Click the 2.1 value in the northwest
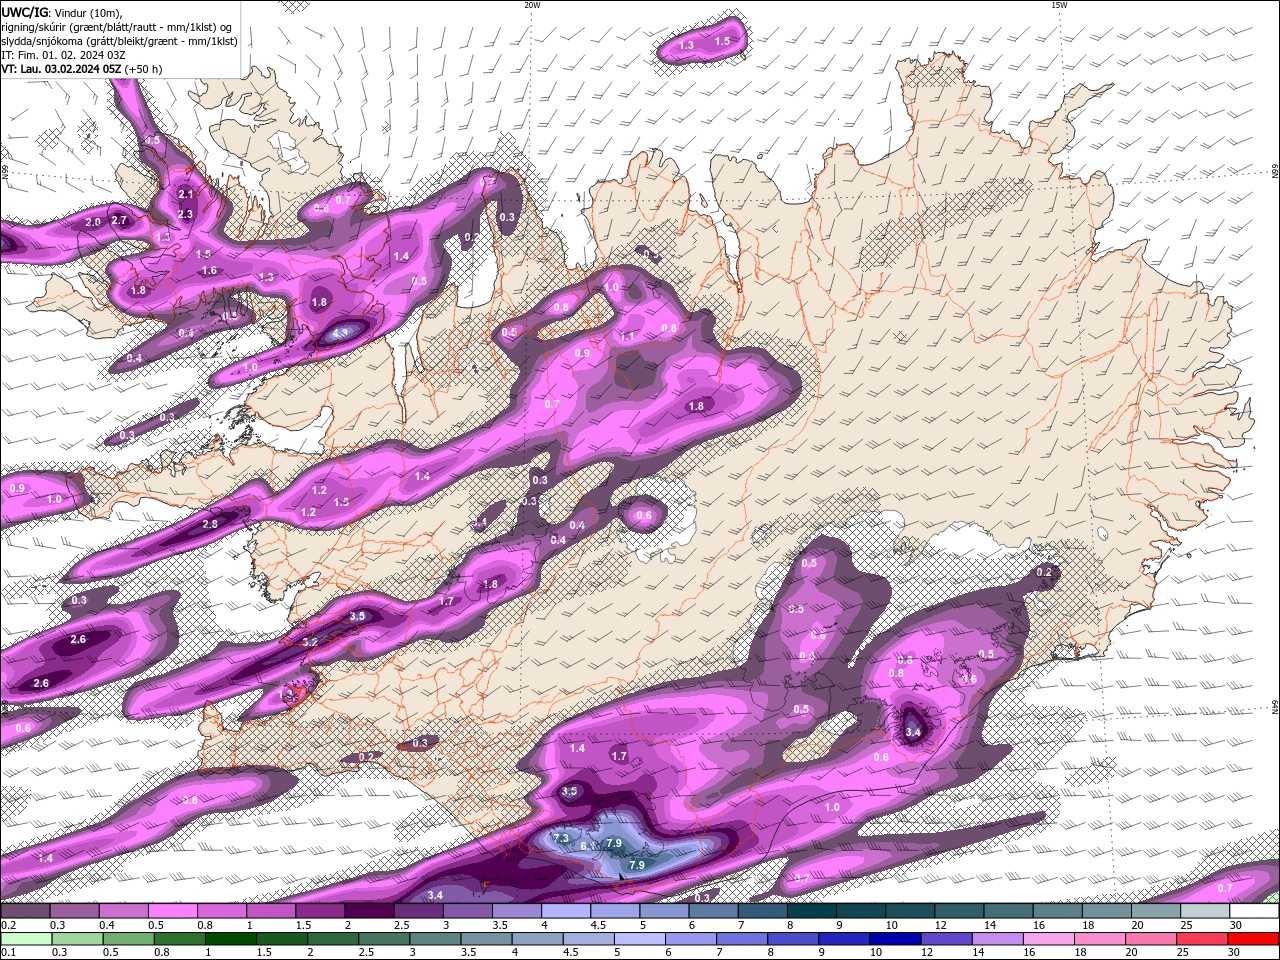 186,194
